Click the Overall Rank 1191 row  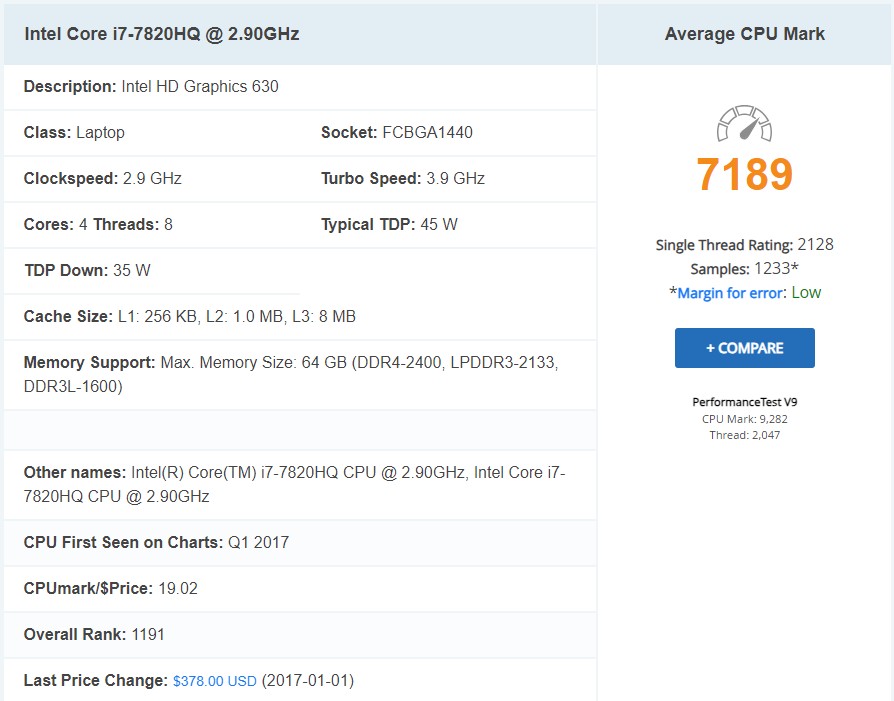94,635
